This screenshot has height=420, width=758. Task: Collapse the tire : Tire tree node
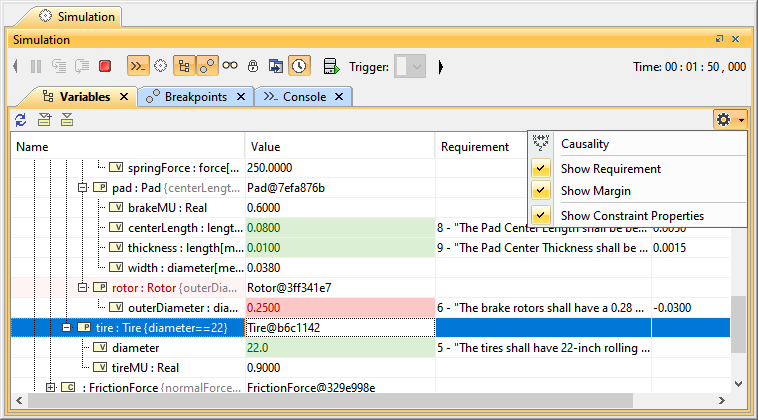[66, 327]
